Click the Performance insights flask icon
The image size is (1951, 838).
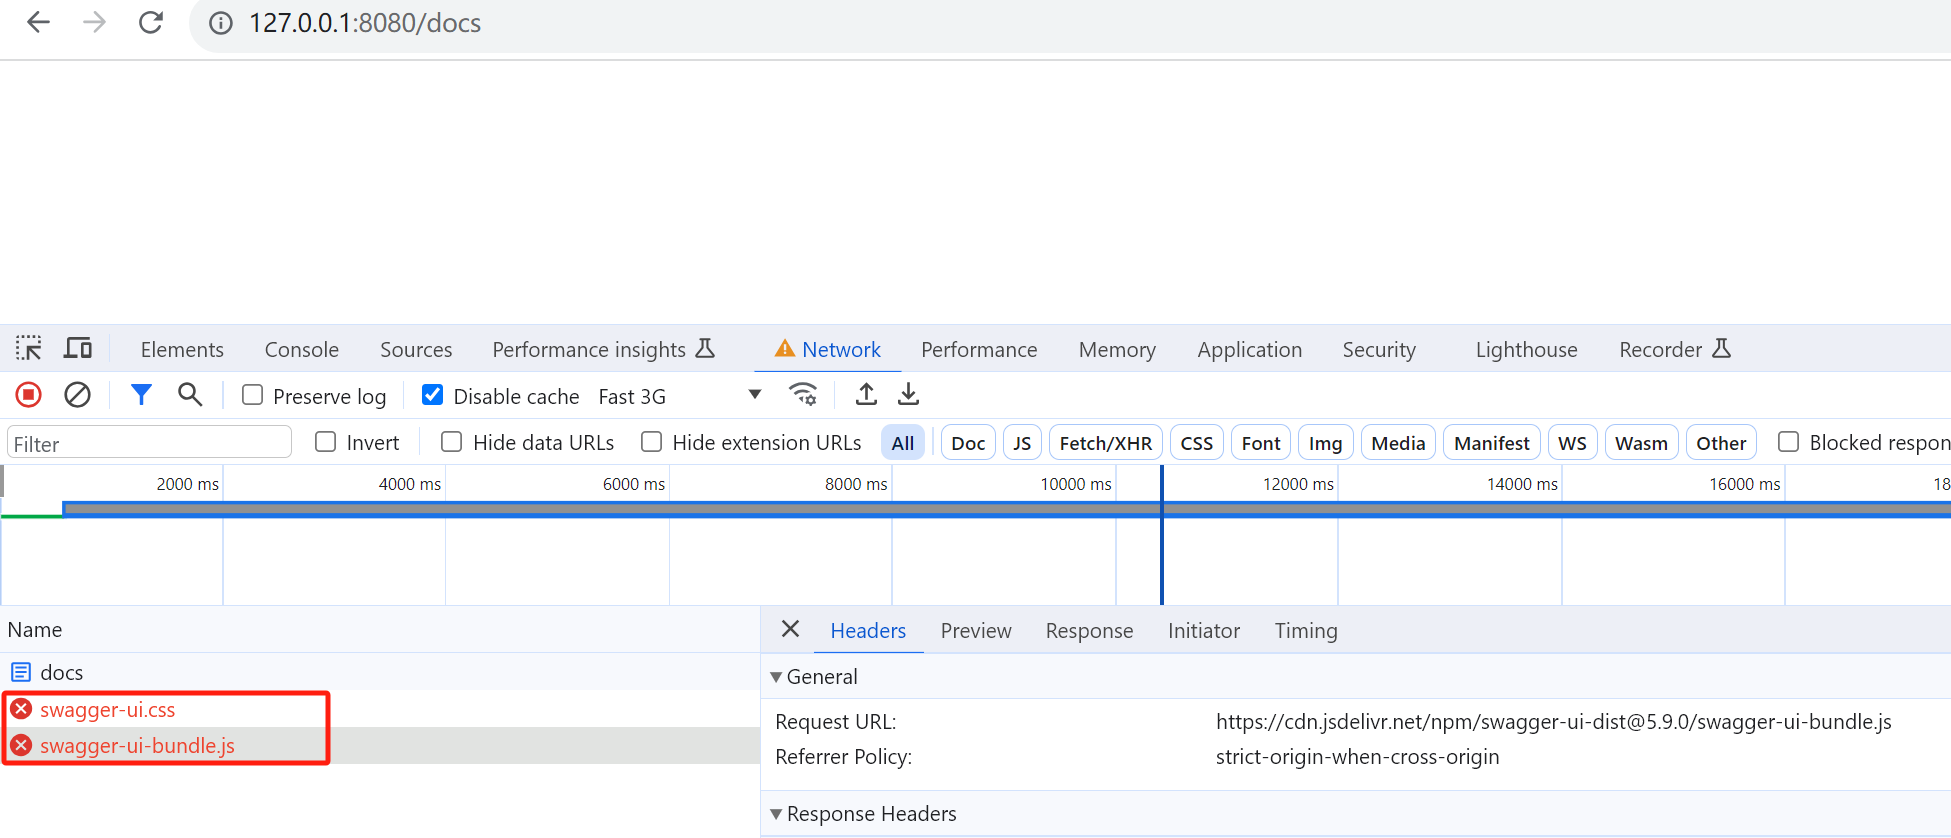[x=705, y=348]
